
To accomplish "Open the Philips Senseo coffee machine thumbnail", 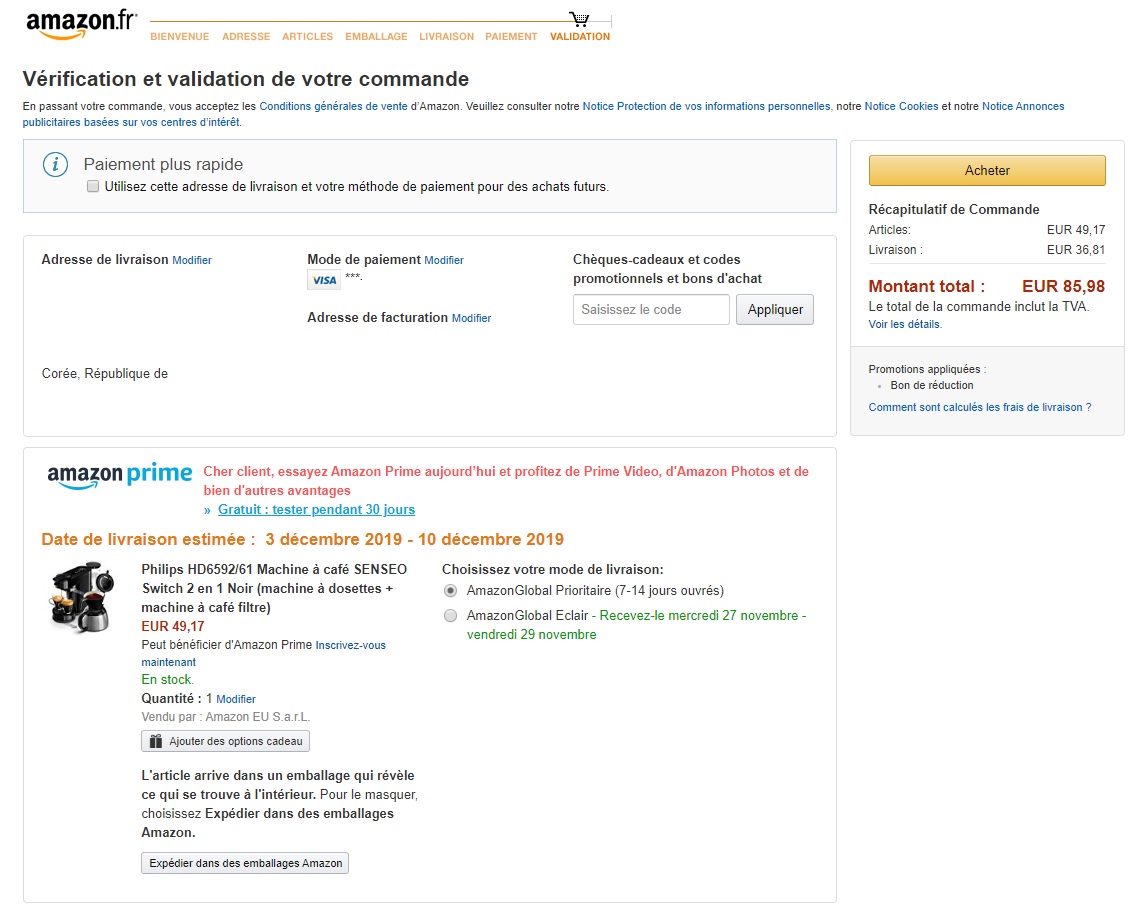I will click(82, 597).
